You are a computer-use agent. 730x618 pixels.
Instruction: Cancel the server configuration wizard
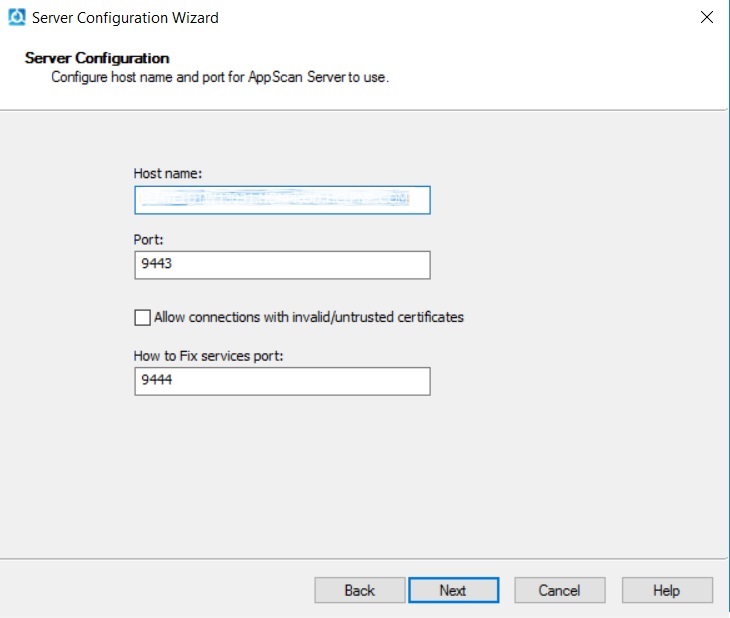pyautogui.click(x=559, y=590)
